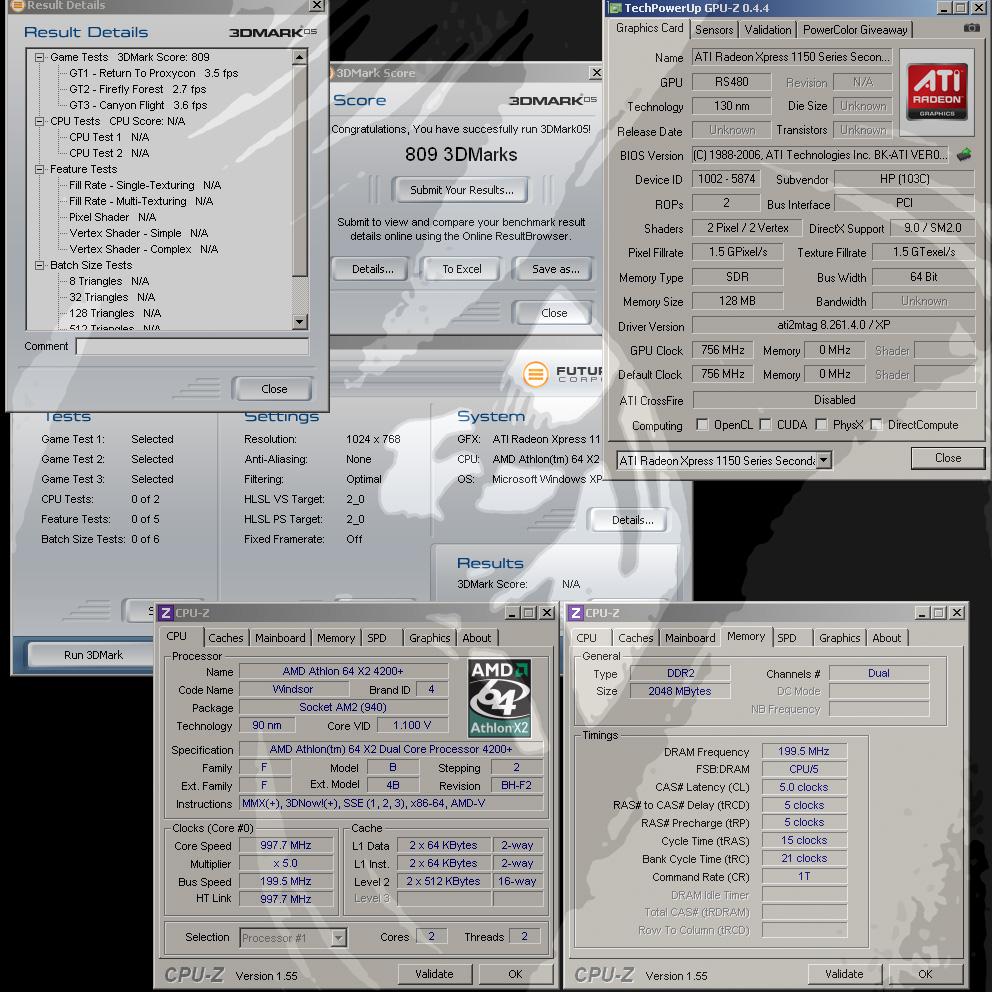Select the GT3 - Canyon Flight row
Image resolution: width=992 pixels, height=992 pixels.
[x=138, y=105]
